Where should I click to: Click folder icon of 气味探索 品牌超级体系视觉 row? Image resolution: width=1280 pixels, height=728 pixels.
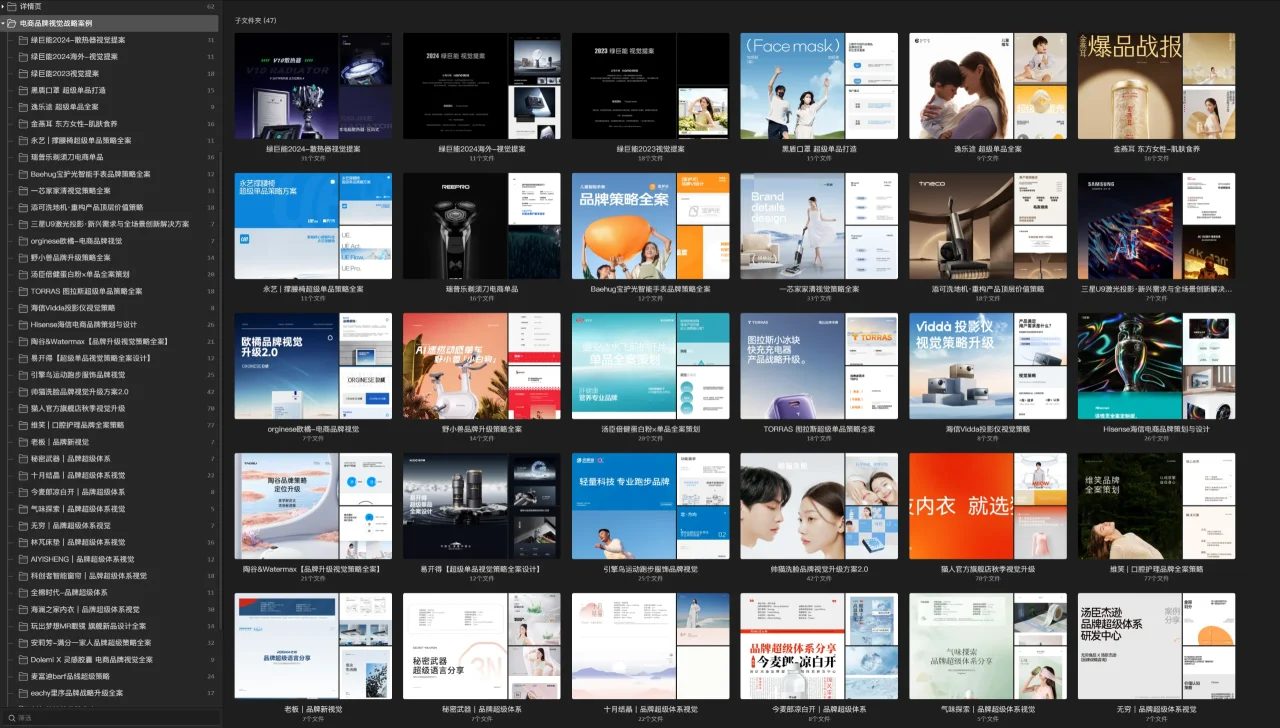click(23, 509)
